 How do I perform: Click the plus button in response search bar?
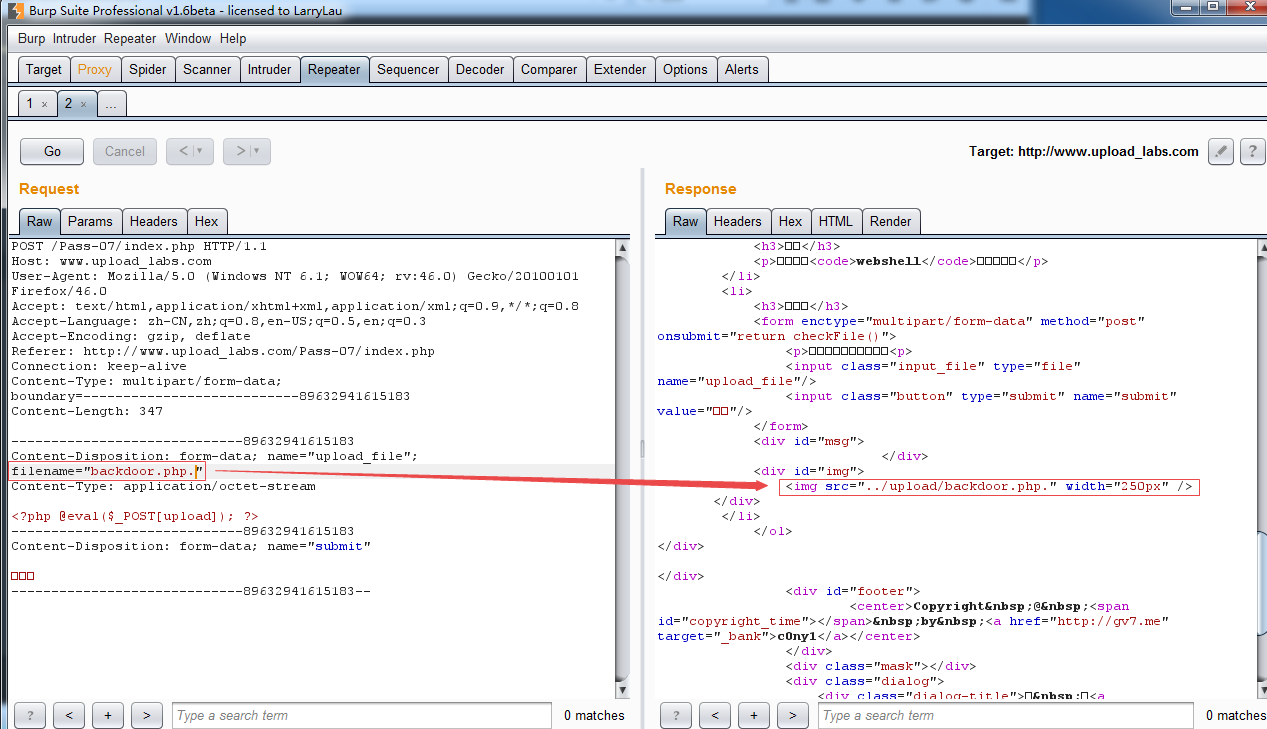click(753, 715)
